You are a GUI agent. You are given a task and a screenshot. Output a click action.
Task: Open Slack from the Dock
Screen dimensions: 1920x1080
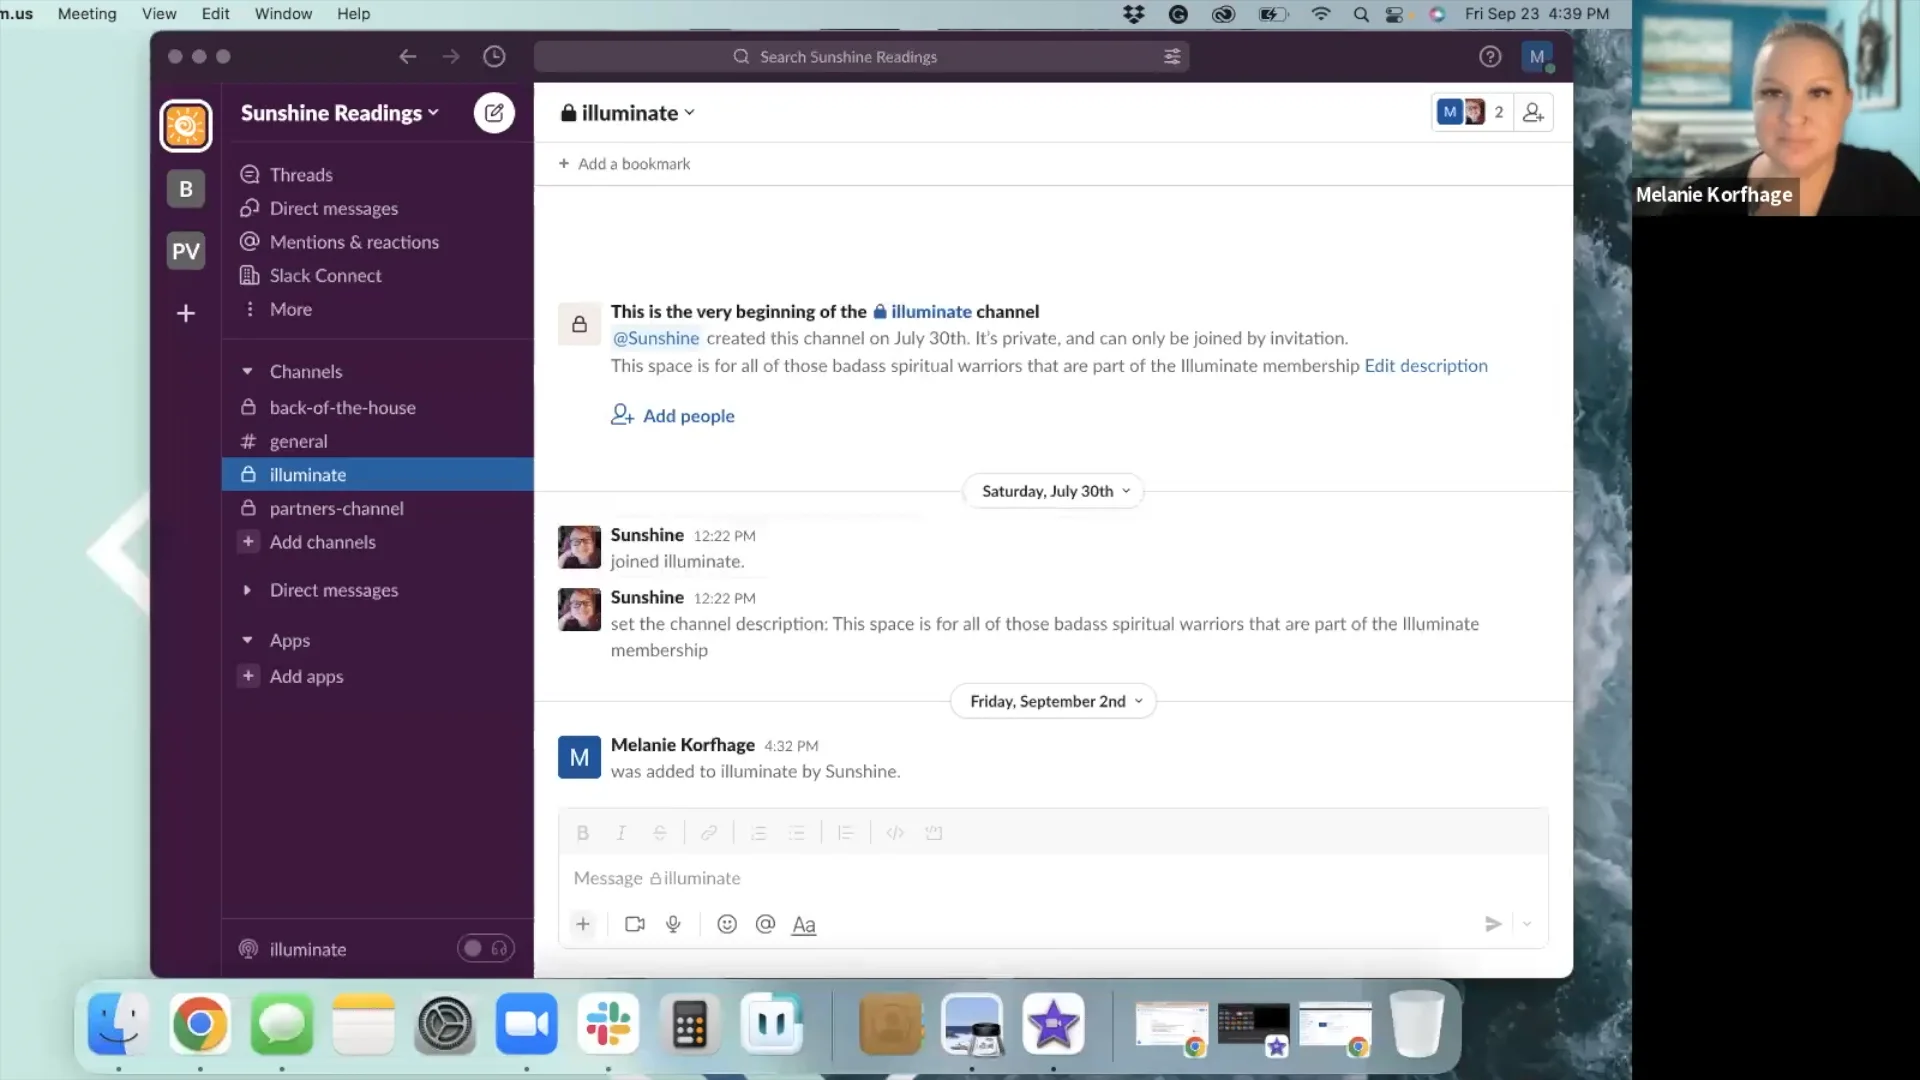pyautogui.click(x=608, y=1025)
